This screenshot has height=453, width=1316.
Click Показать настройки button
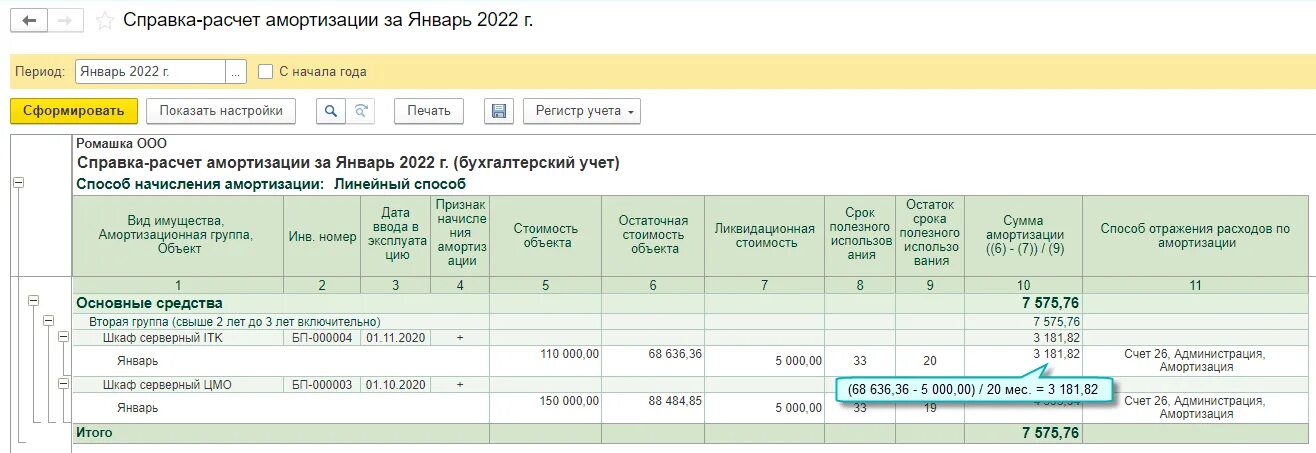coord(221,111)
